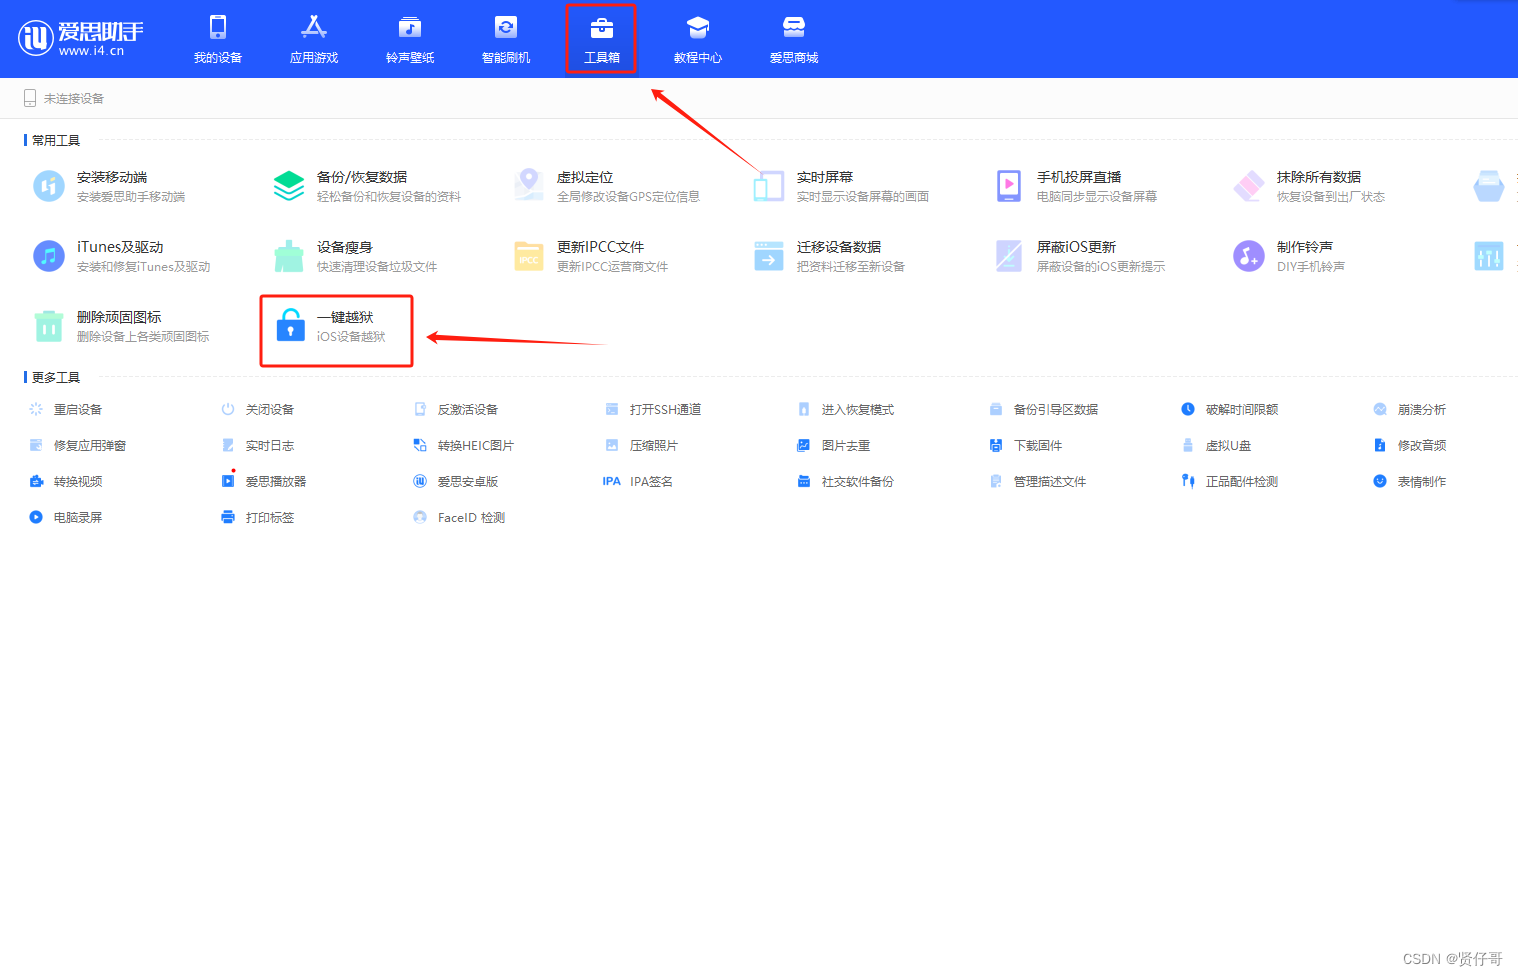Open 爱思安卓版 tool

[x=456, y=481]
